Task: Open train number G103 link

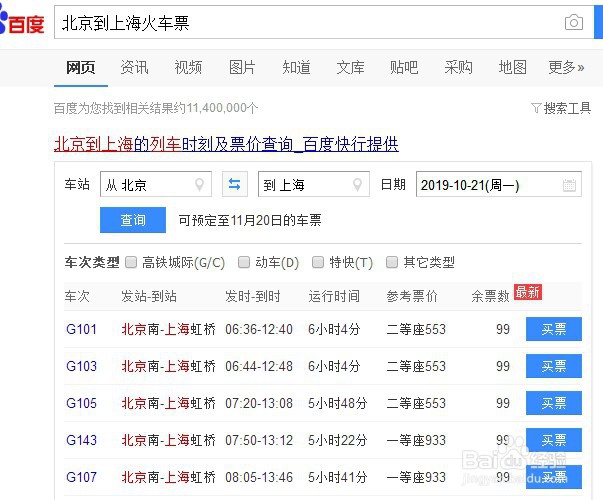Action: pyautogui.click(x=81, y=367)
